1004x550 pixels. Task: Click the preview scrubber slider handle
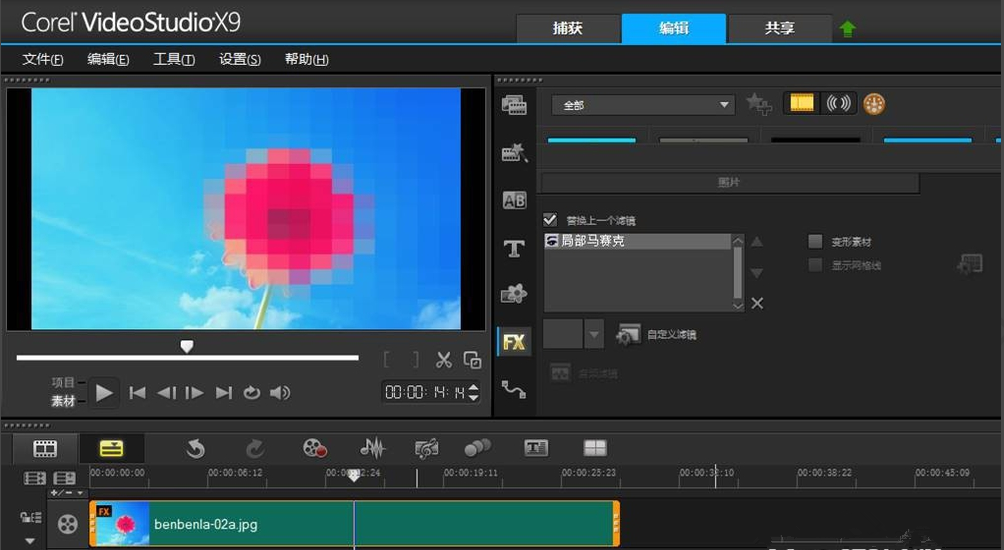coord(186,346)
